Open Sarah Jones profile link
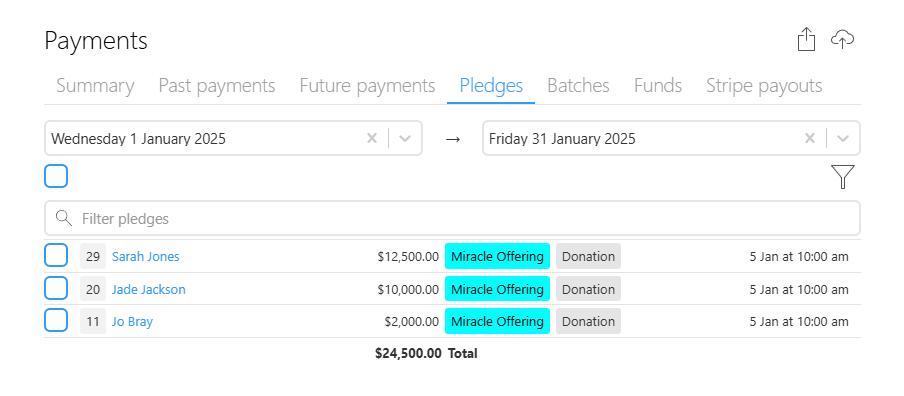904x396 pixels. pos(146,257)
